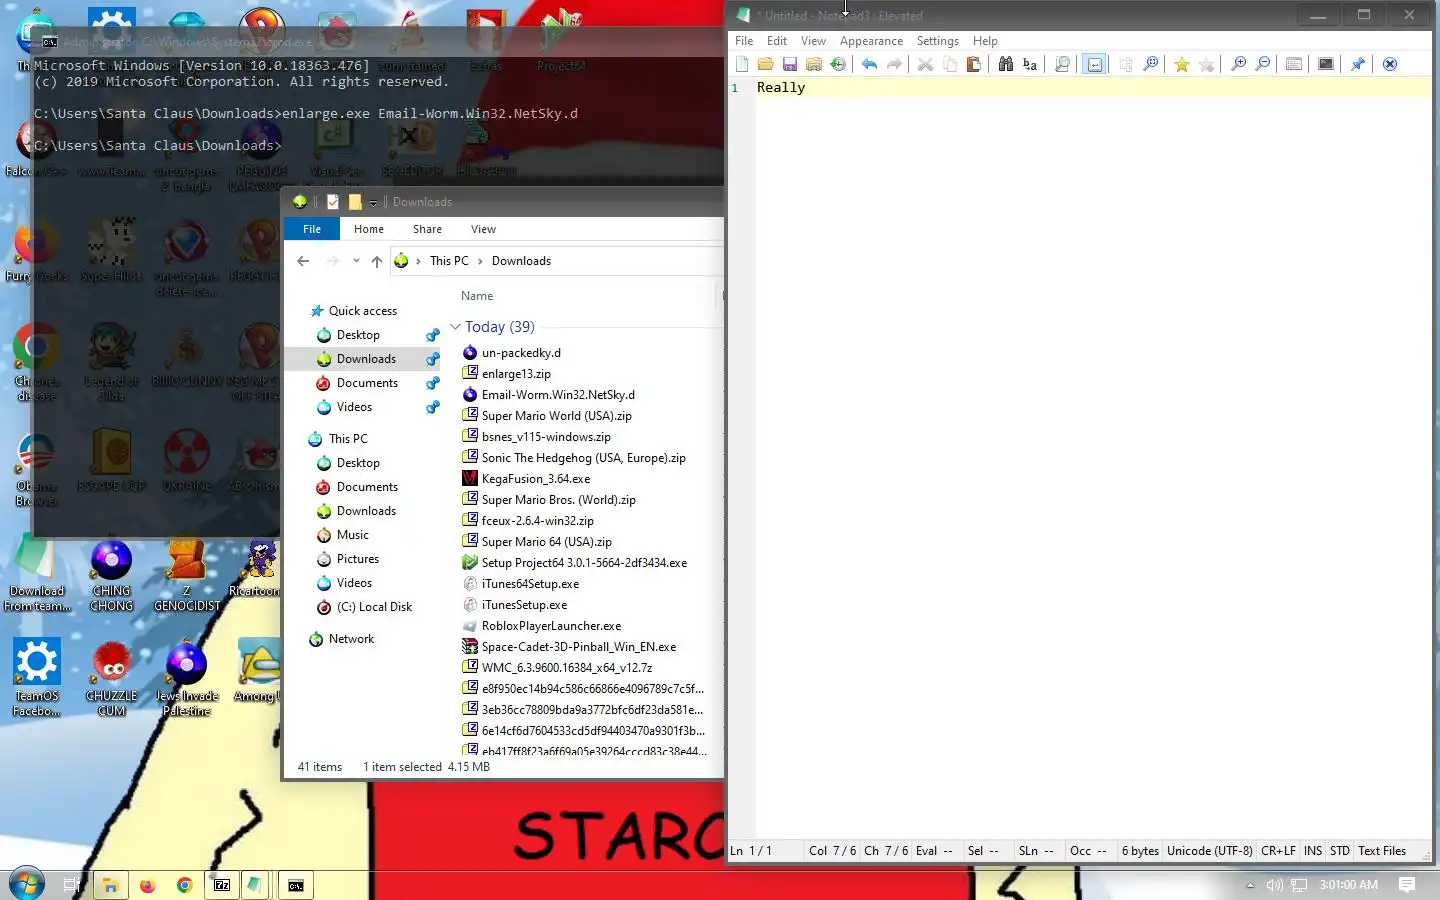This screenshot has width=1440, height=900.
Task: Open the Ricartoon desktop shortcut
Action: (258, 570)
